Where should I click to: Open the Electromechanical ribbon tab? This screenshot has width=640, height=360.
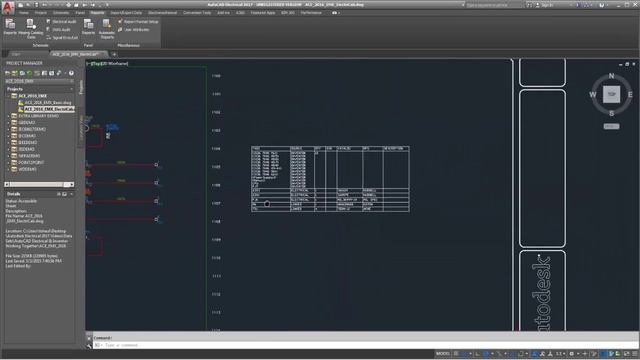pyautogui.click(x=162, y=13)
